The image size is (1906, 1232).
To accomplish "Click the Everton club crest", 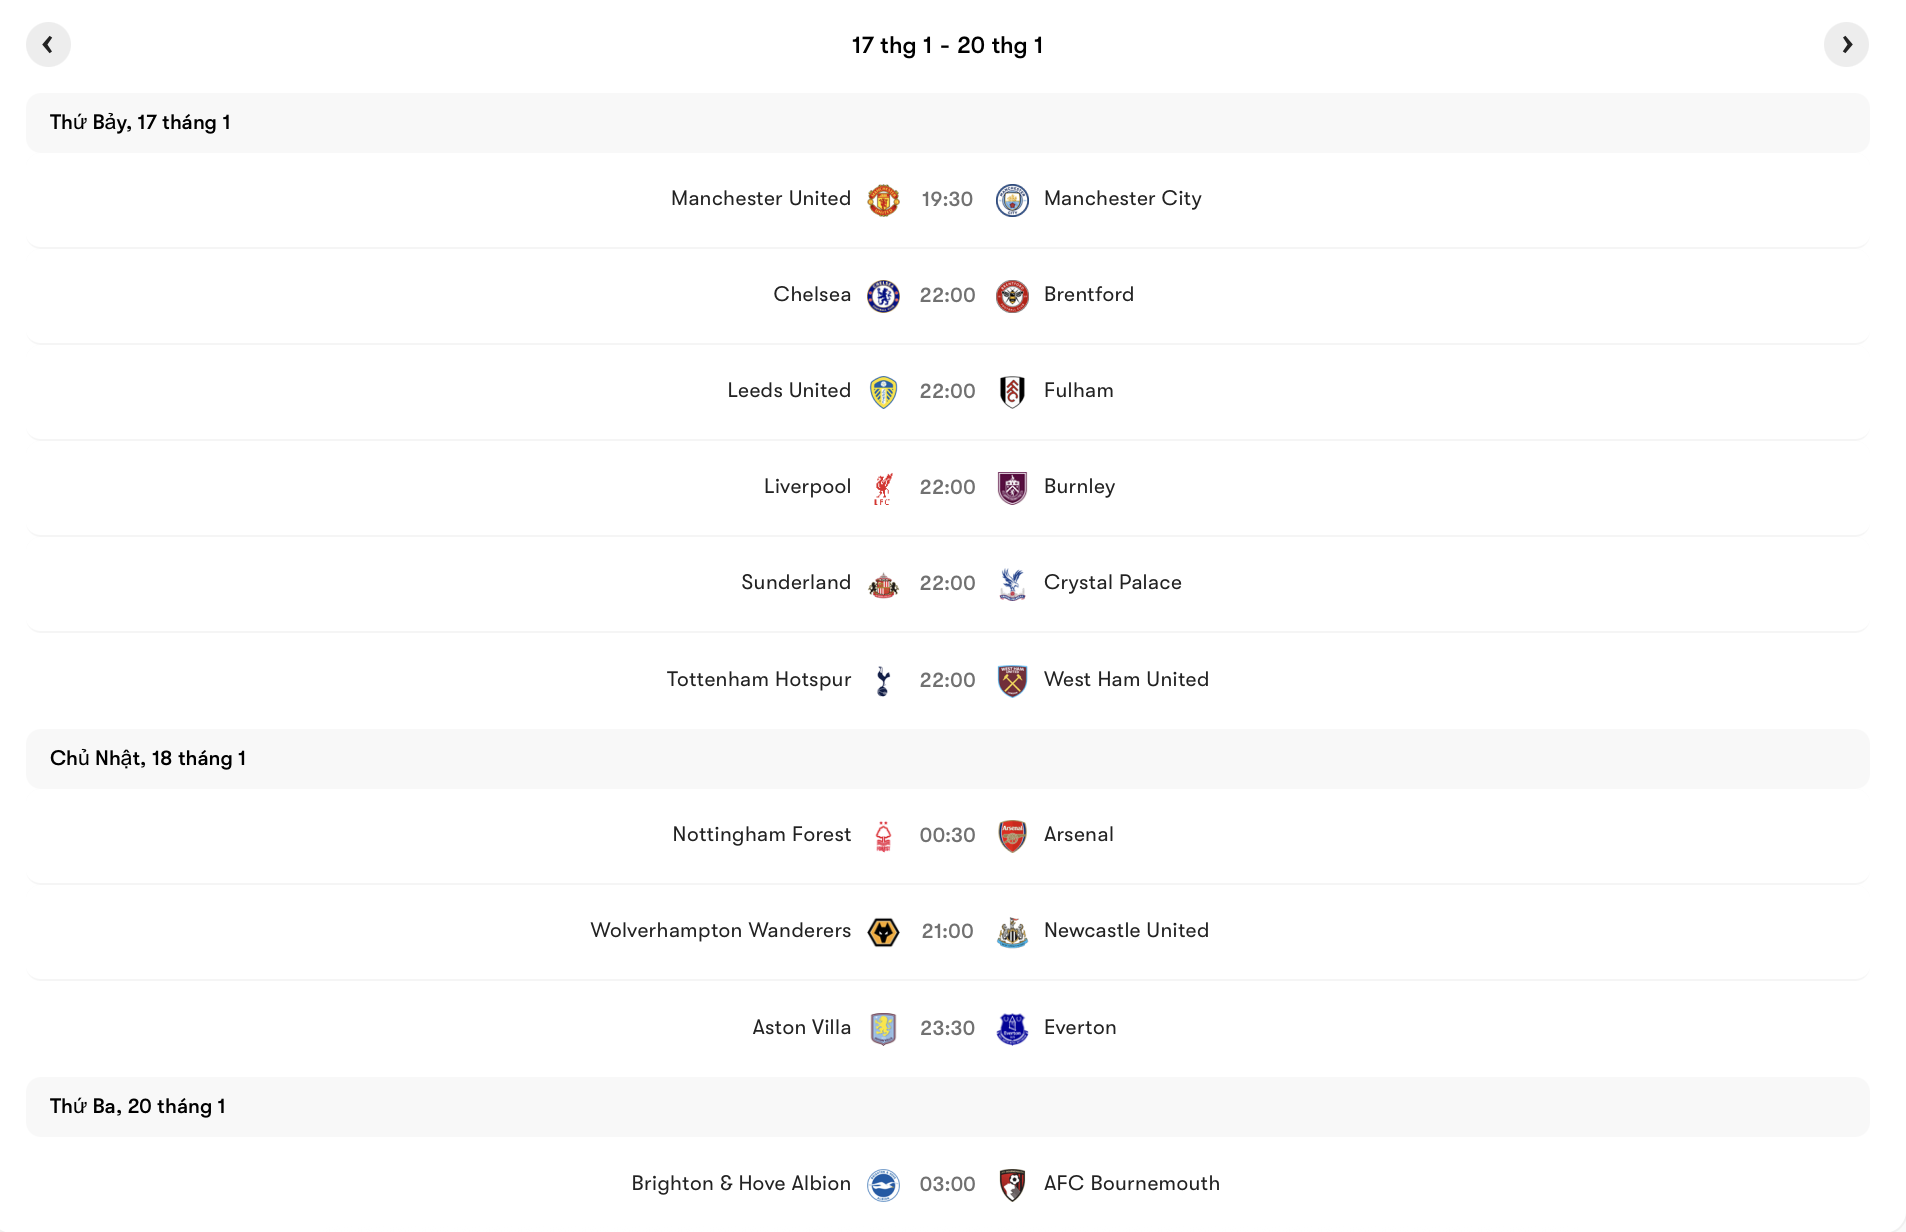I will pos(1012,1028).
